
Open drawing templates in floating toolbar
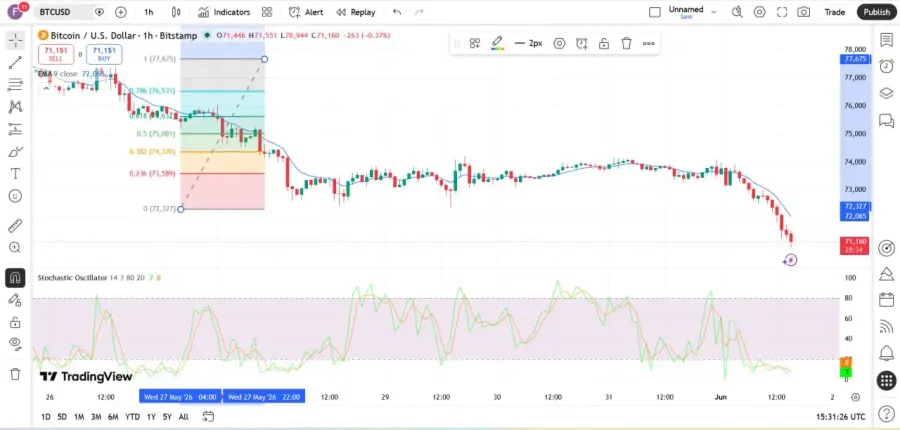[x=475, y=43]
